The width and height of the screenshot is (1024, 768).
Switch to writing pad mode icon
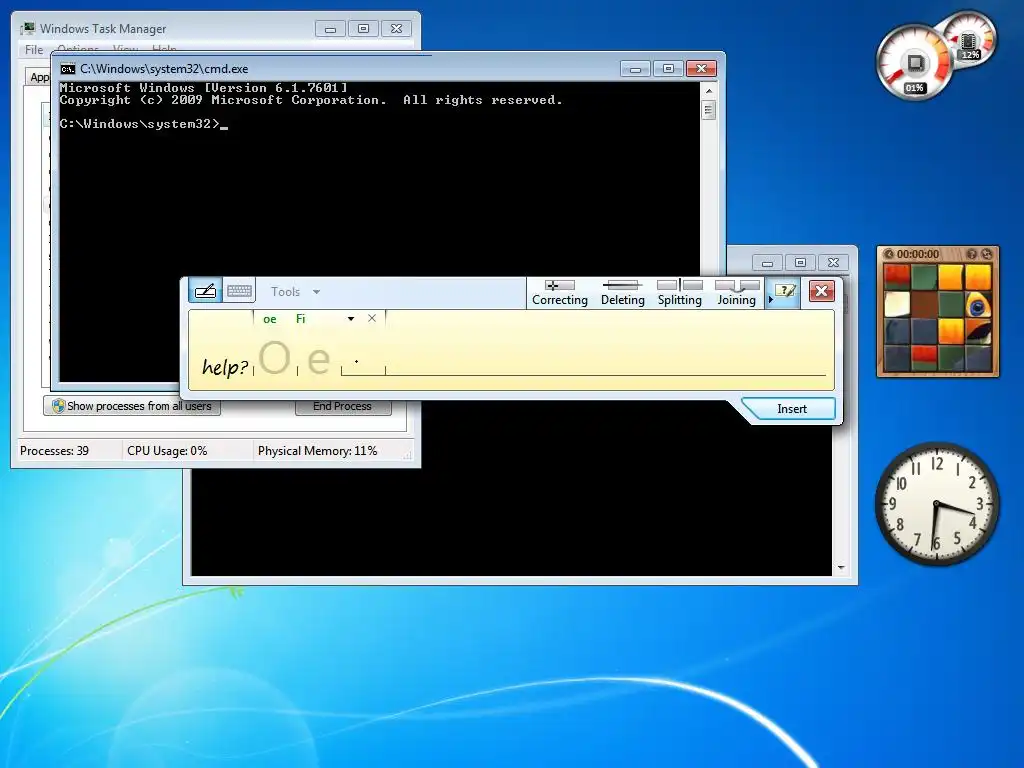[205, 291]
